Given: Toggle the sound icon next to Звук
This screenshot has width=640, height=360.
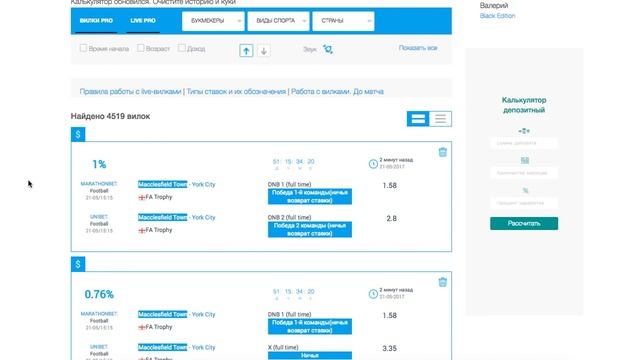Looking at the screenshot, I should [328, 49].
